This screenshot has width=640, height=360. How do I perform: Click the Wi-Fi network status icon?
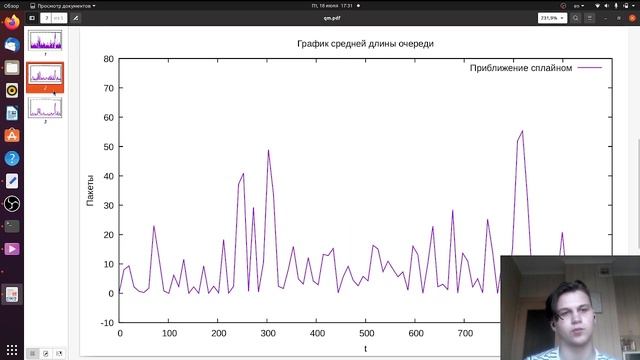[598, 6]
